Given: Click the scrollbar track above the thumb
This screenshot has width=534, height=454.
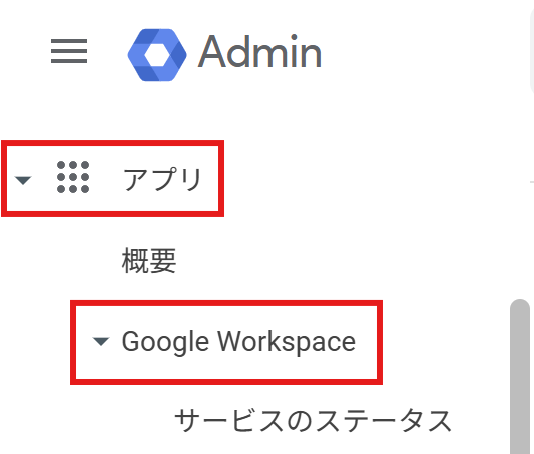Looking at the screenshot, I should 520,238.
